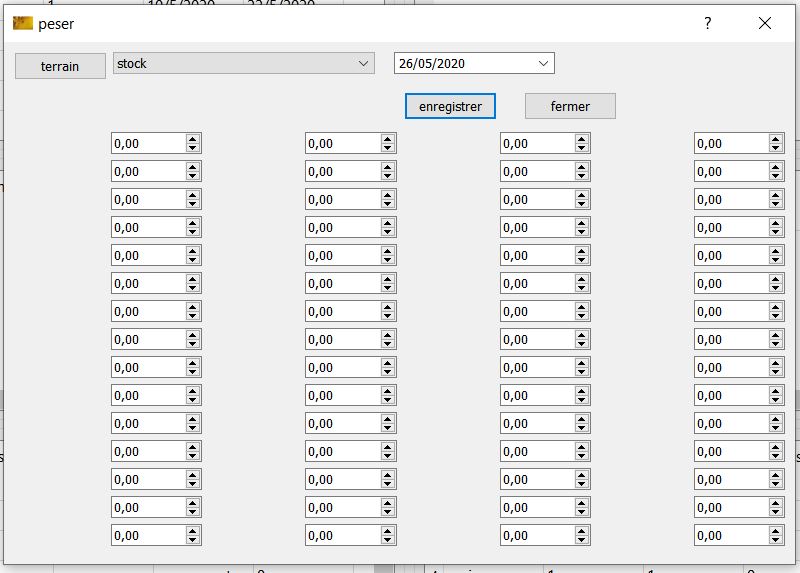Screen dimensions: 800x573
Task: Increase second column first row spinner
Action: (x=388, y=139)
